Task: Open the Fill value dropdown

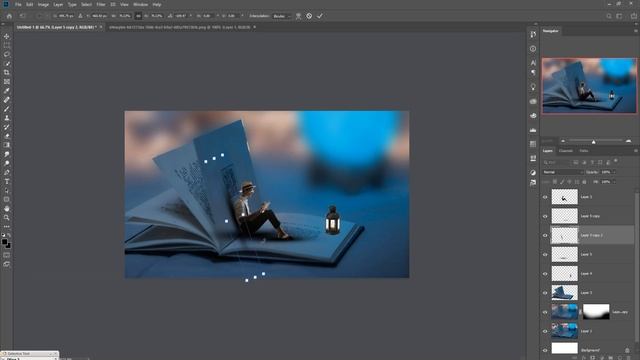Action: [x=613, y=182]
